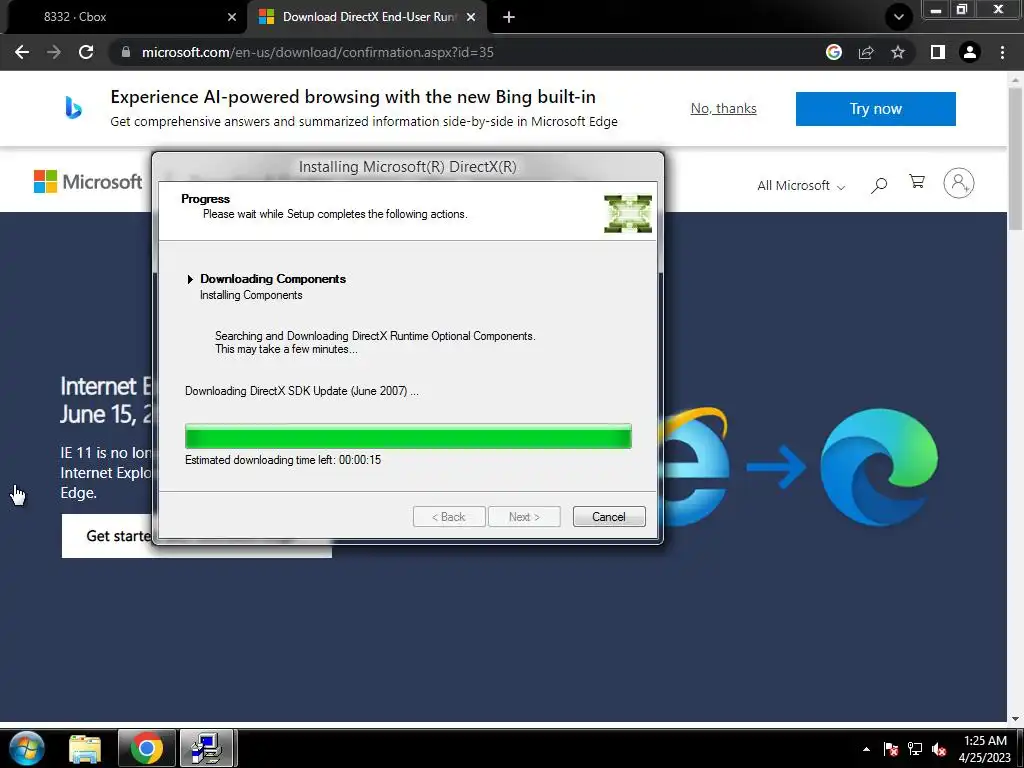The height and width of the screenshot is (768, 1024).
Task: Click the share page icon
Action: pos(866,52)
